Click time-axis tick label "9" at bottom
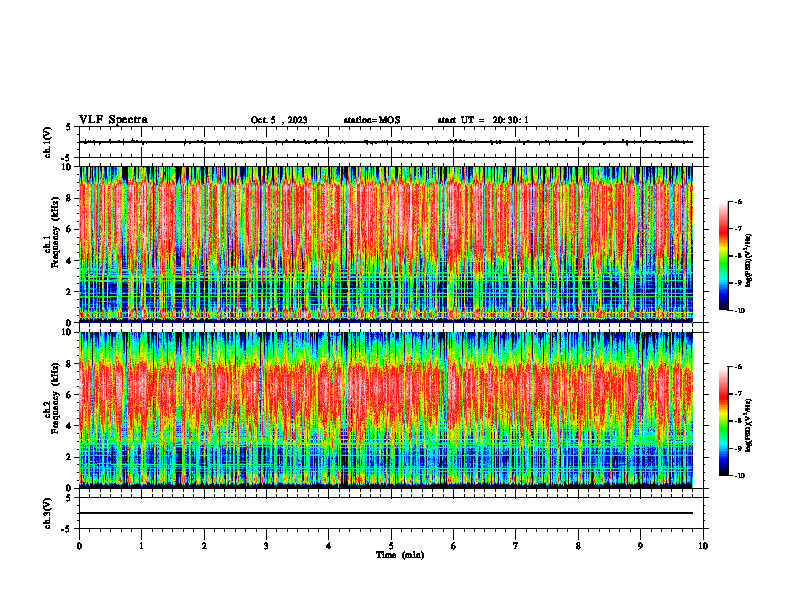 point(640,546)
